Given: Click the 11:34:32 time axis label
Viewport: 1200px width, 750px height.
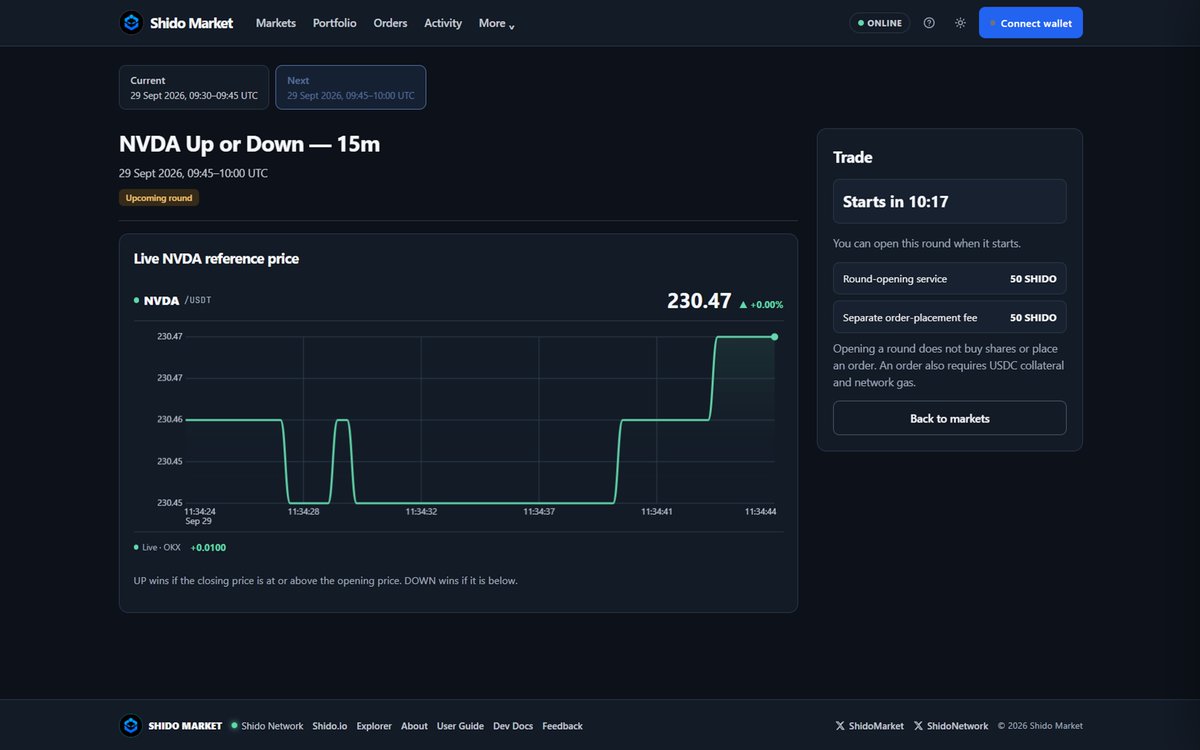Looking at the screenshot, I should coord(421,512).
